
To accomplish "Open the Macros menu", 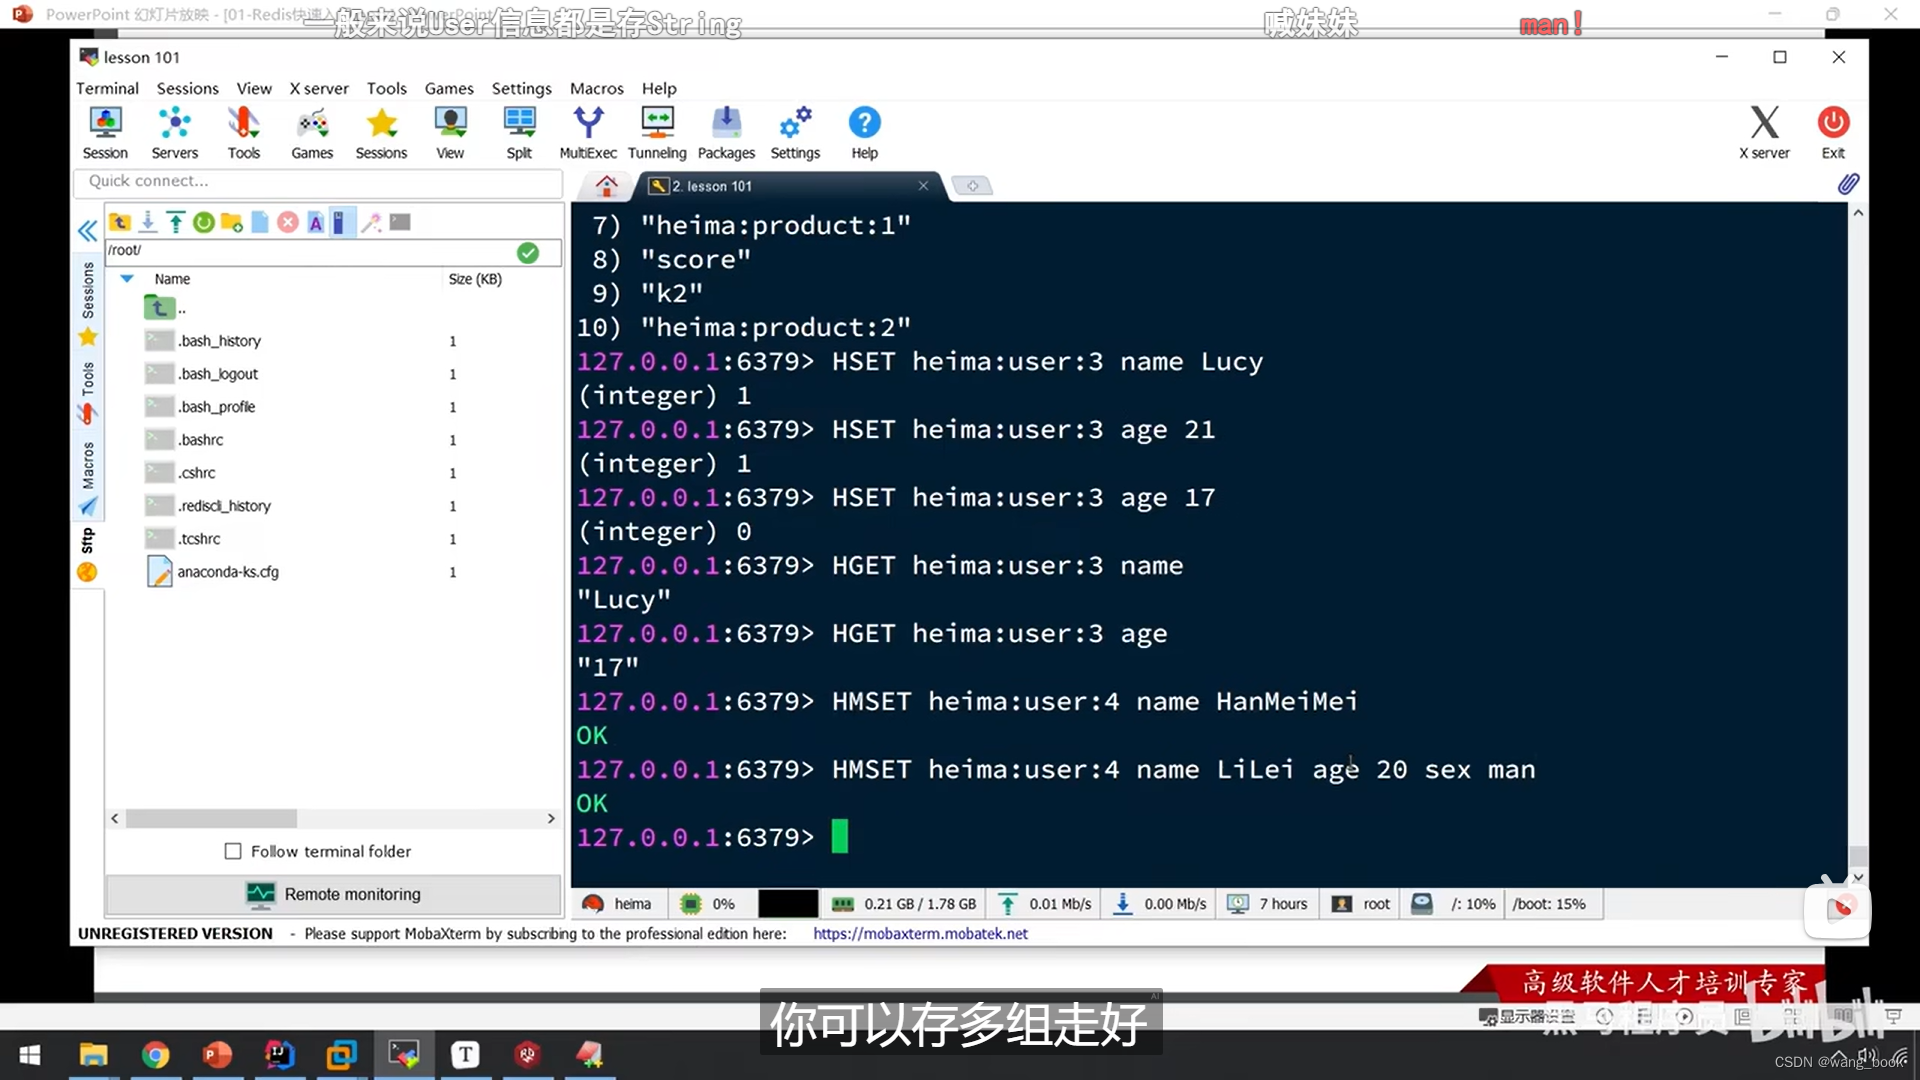I will (596, 88).
